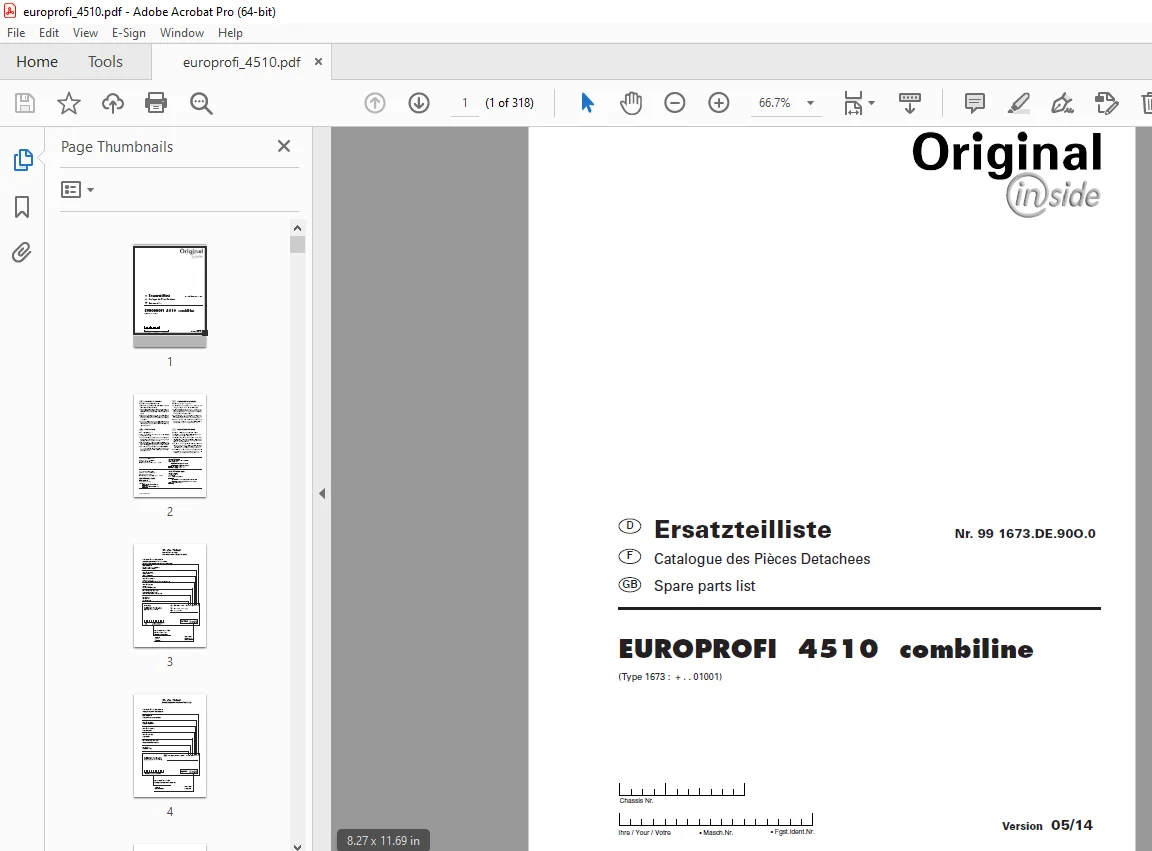This screenshot has width=1152, height=851.
Task: Click the Save file icon
Action: 25,103
